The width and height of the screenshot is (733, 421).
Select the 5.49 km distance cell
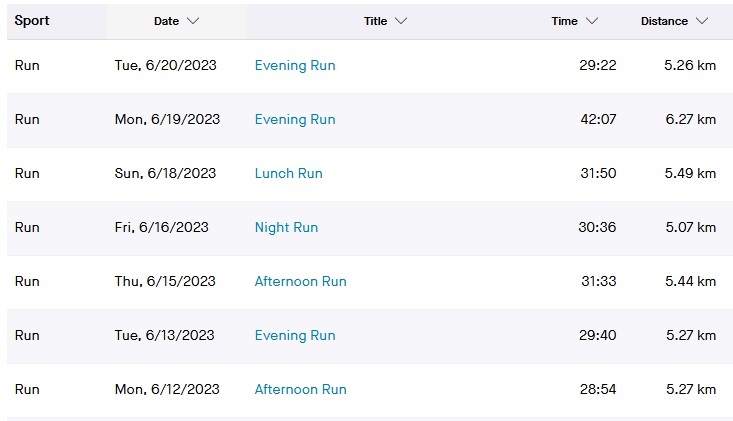(x=690, y=173)
